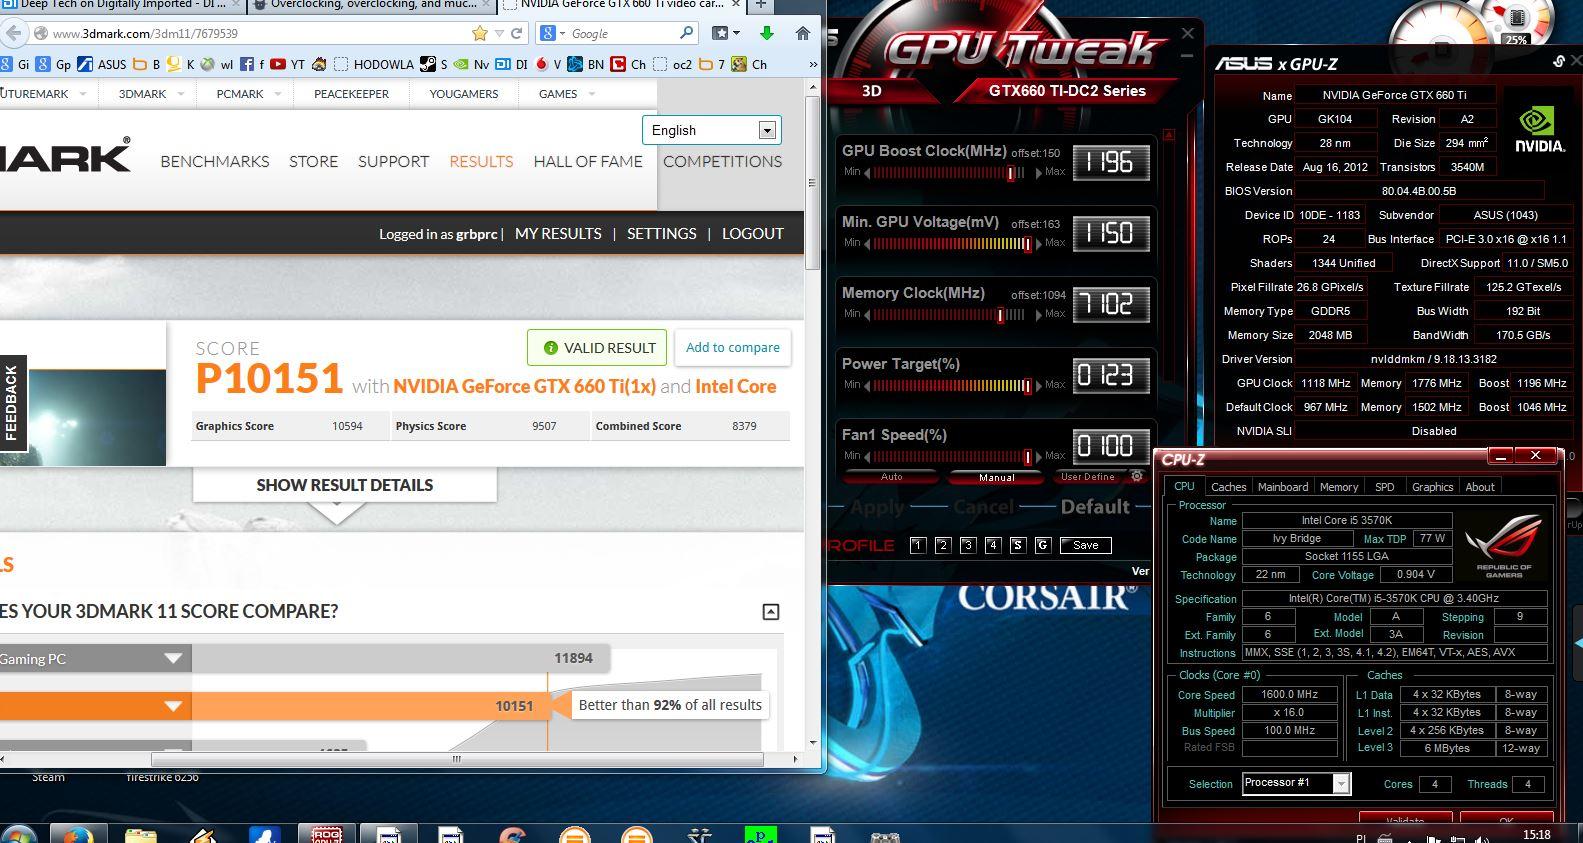Set fan mode to User Define
The image size is (1583, 843).
(1087, 477)
